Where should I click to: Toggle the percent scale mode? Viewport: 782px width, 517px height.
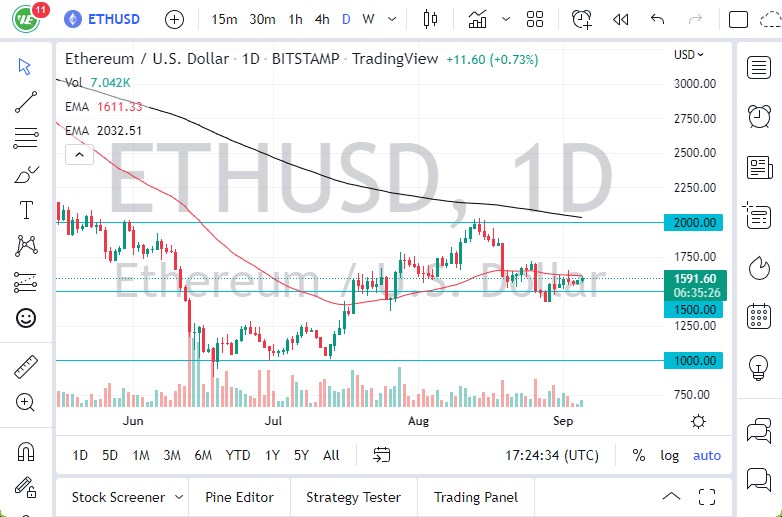pos(639,455)
